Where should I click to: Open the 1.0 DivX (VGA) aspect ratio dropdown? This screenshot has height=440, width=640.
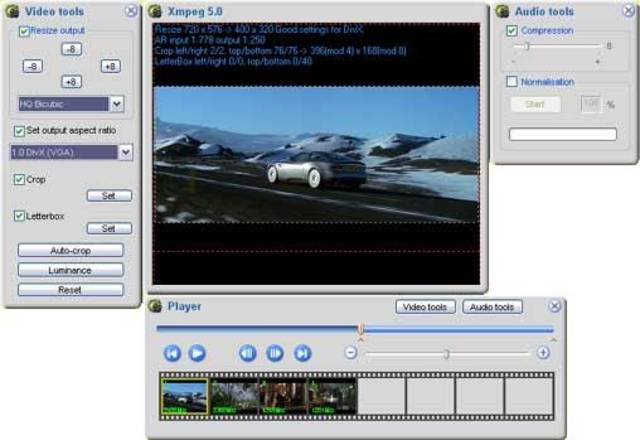(126, 153)
